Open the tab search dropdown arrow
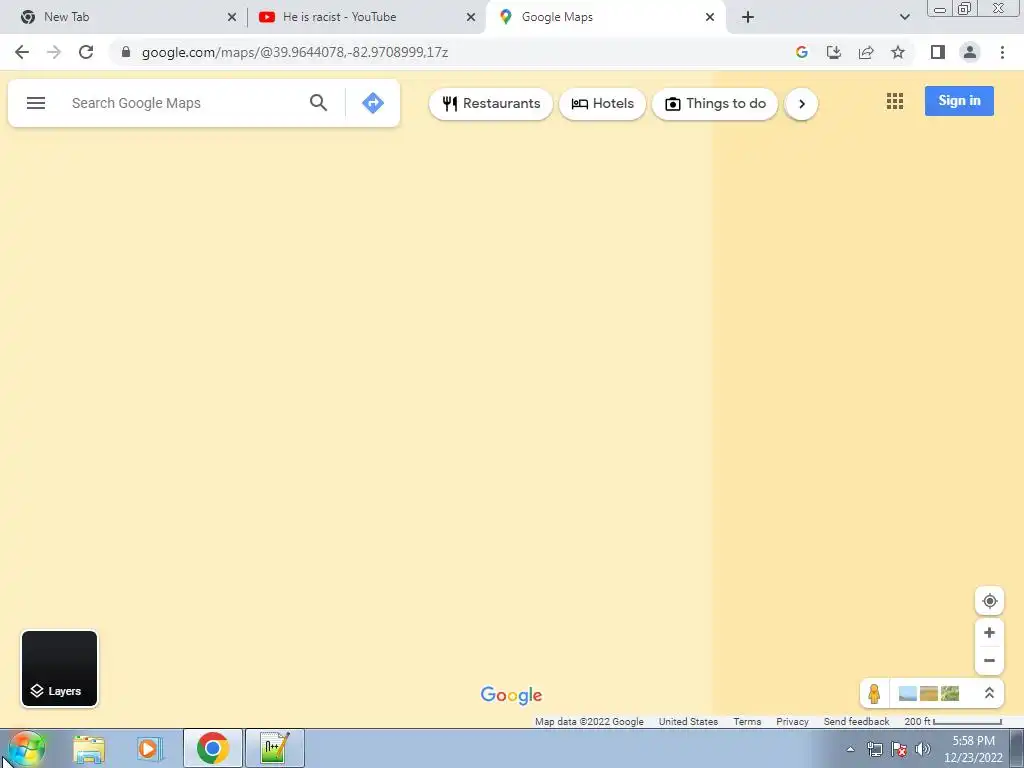This screenshot has width=1024, height=768. 904,17
